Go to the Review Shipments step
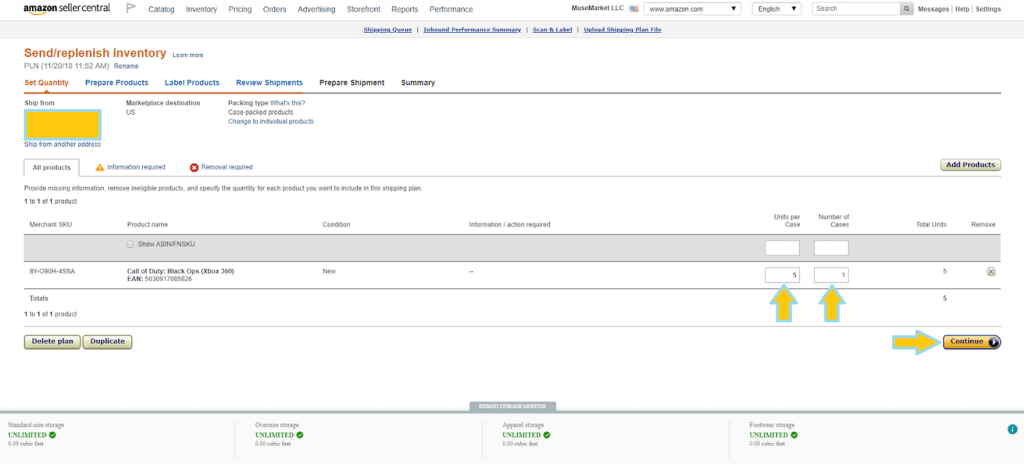Viewport: 1024px width, 464px height. pyautogui.click(x=269, y=83)
